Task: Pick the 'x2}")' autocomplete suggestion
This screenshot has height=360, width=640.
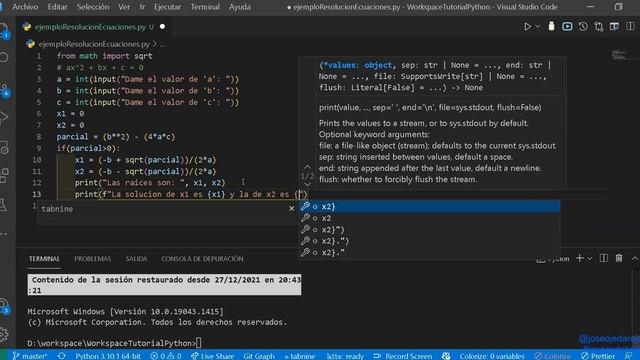Action: [x=429, y=229]
